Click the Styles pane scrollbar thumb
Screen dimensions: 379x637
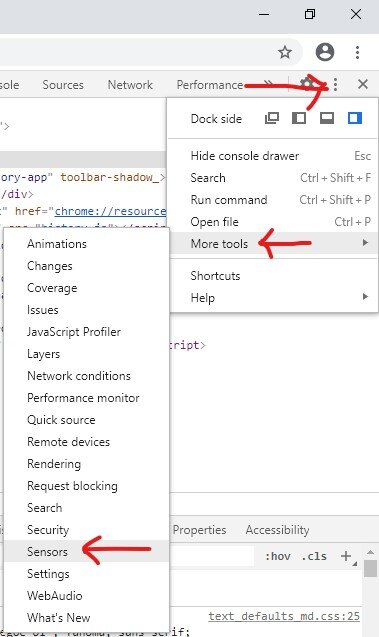click(370, 568)
